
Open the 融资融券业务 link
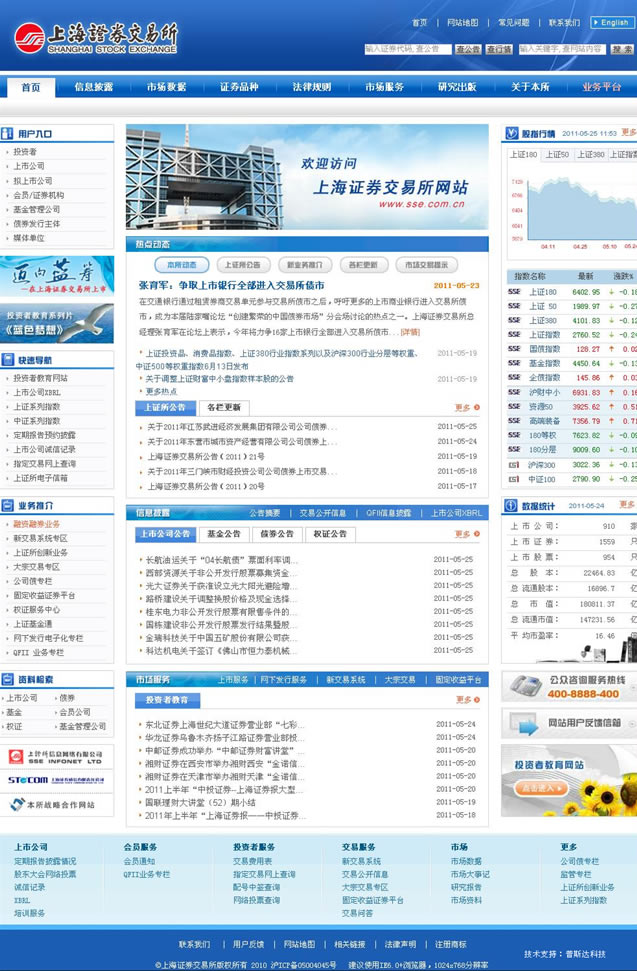click(37, 524)
